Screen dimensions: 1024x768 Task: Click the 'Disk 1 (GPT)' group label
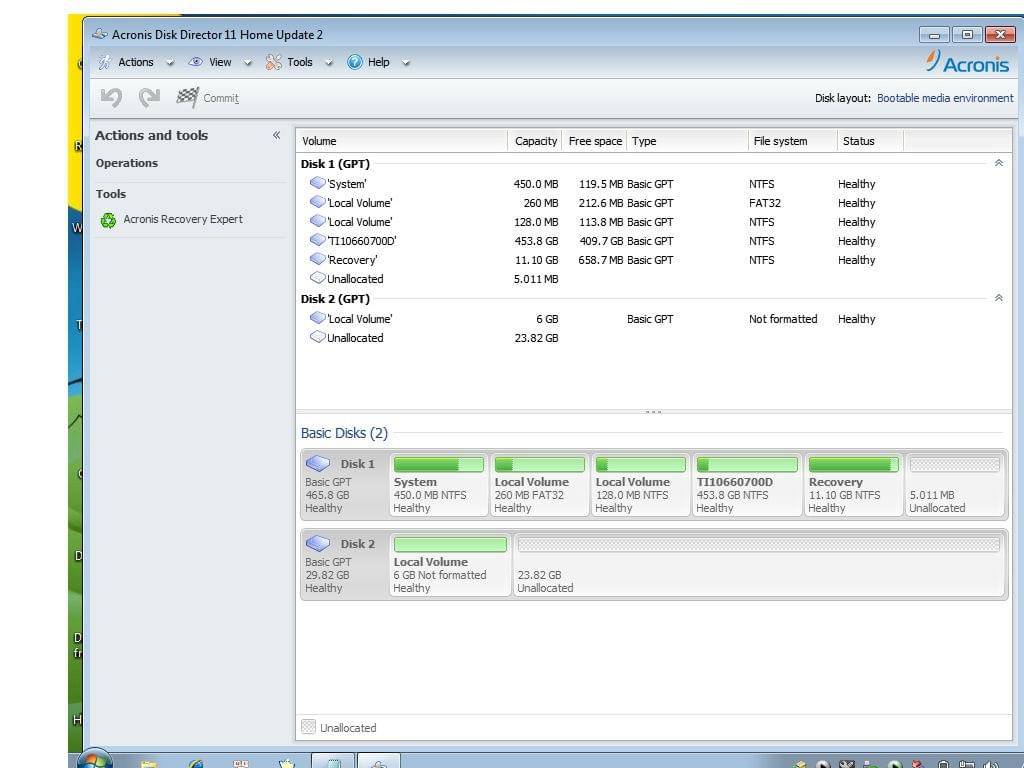[335, 164]
